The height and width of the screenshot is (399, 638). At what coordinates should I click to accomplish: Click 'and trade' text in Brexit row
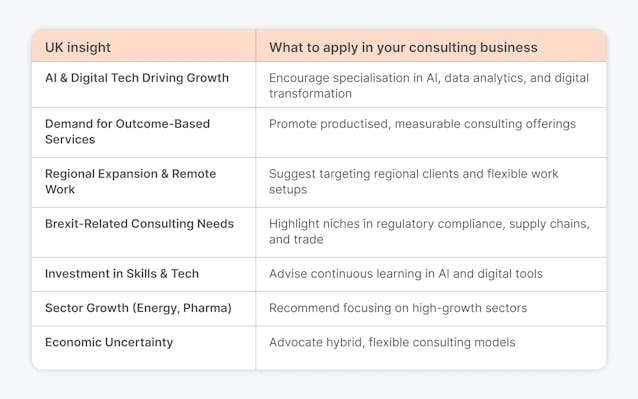[x=296, y=240]
